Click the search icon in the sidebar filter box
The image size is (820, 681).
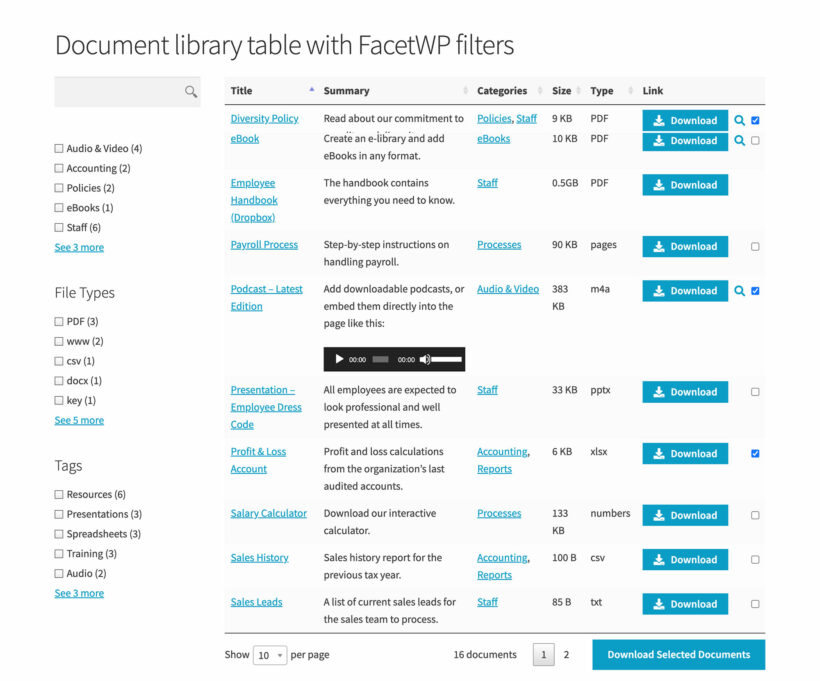(x=190, y=91)
